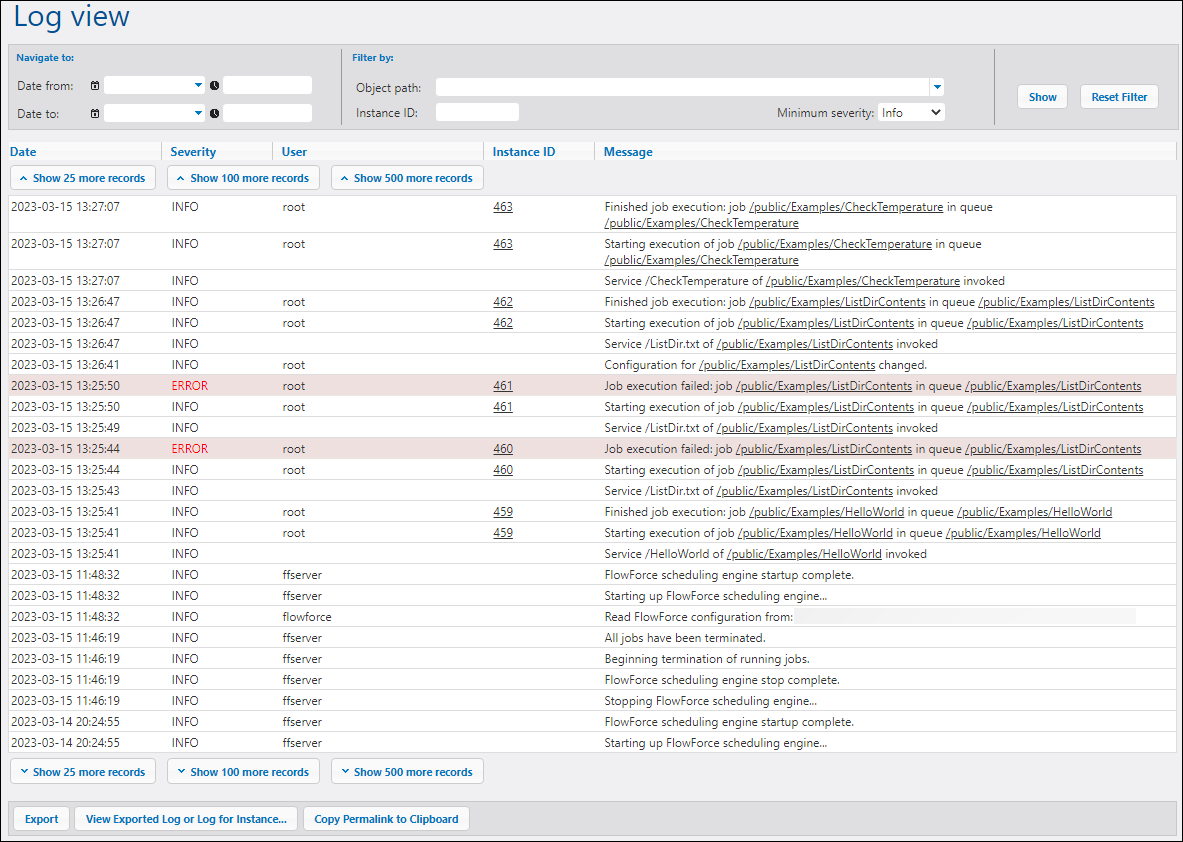Click the calendar icon beside Date from

95,86
